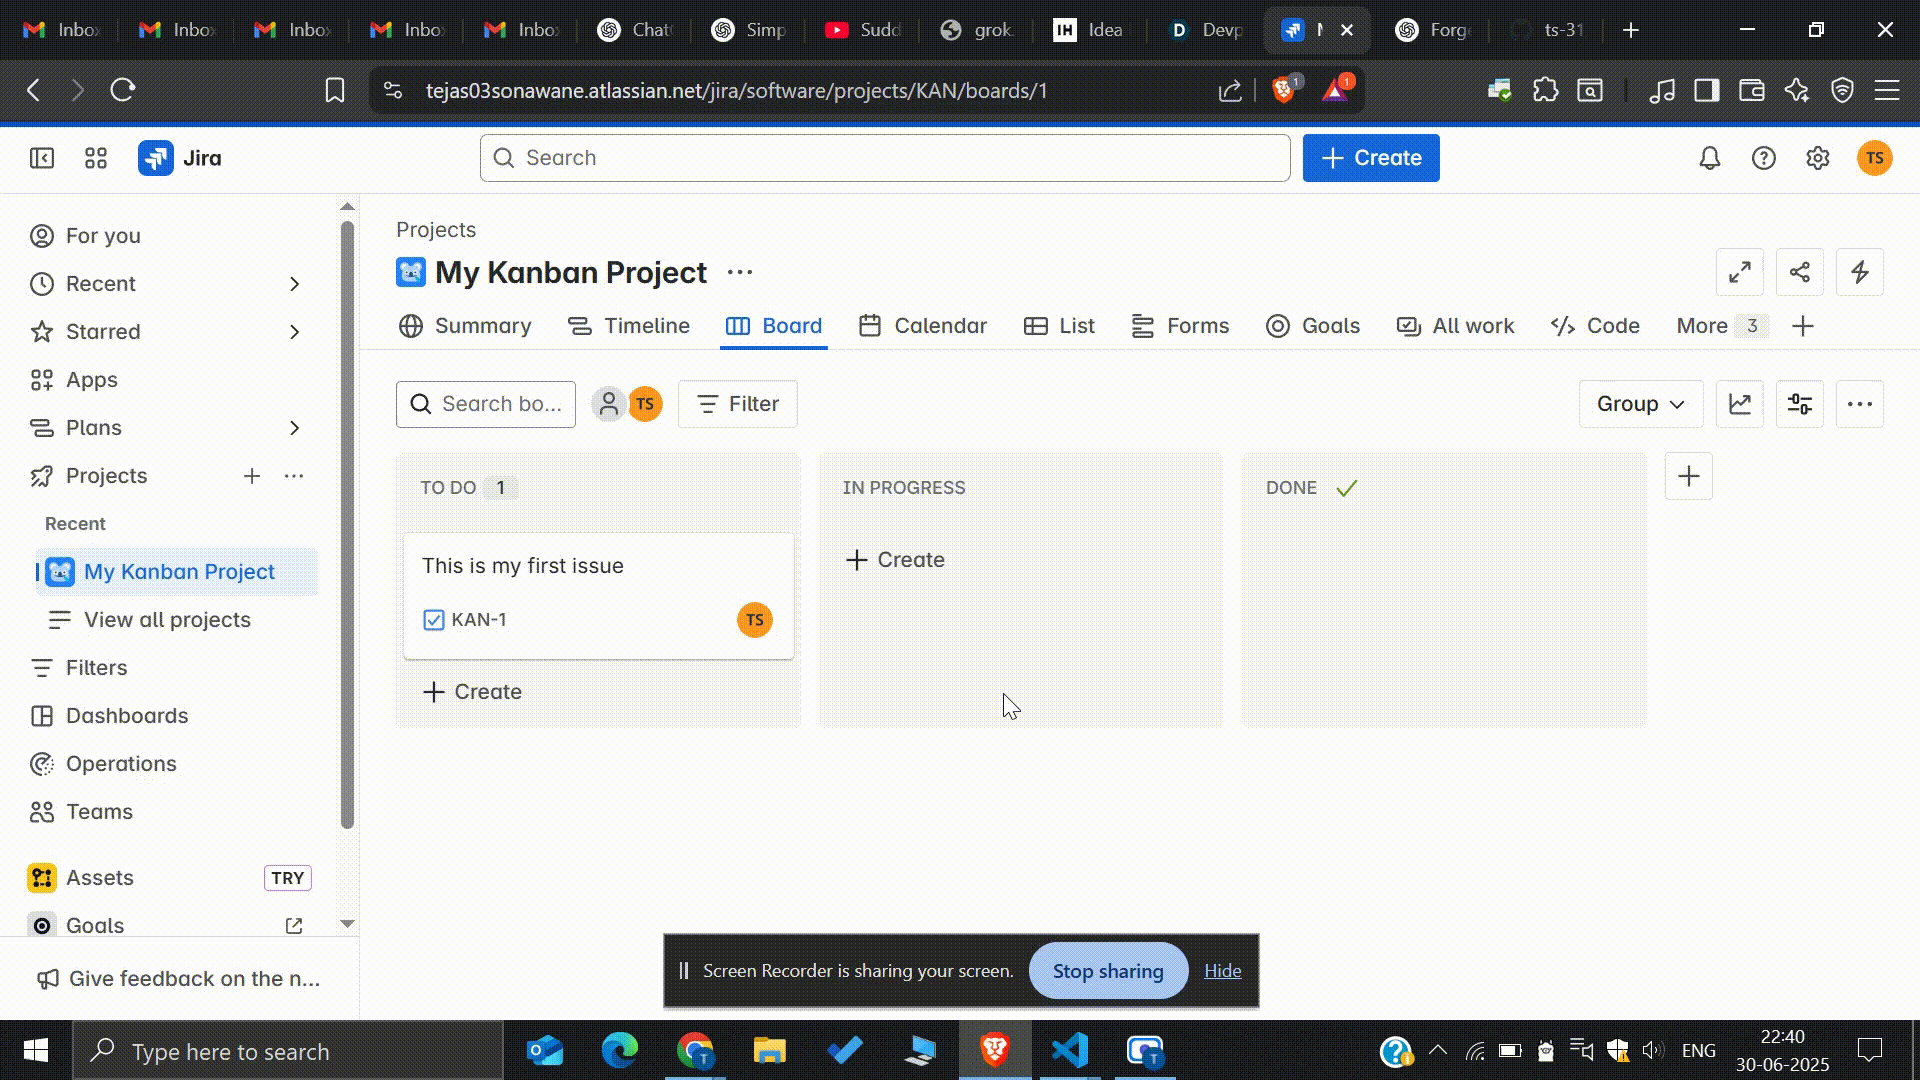Open the Jira notifications bell
Image resolution: width=1920 pixels, height=1080 pixels.
pyautogui.click(x=1710, y=158)
